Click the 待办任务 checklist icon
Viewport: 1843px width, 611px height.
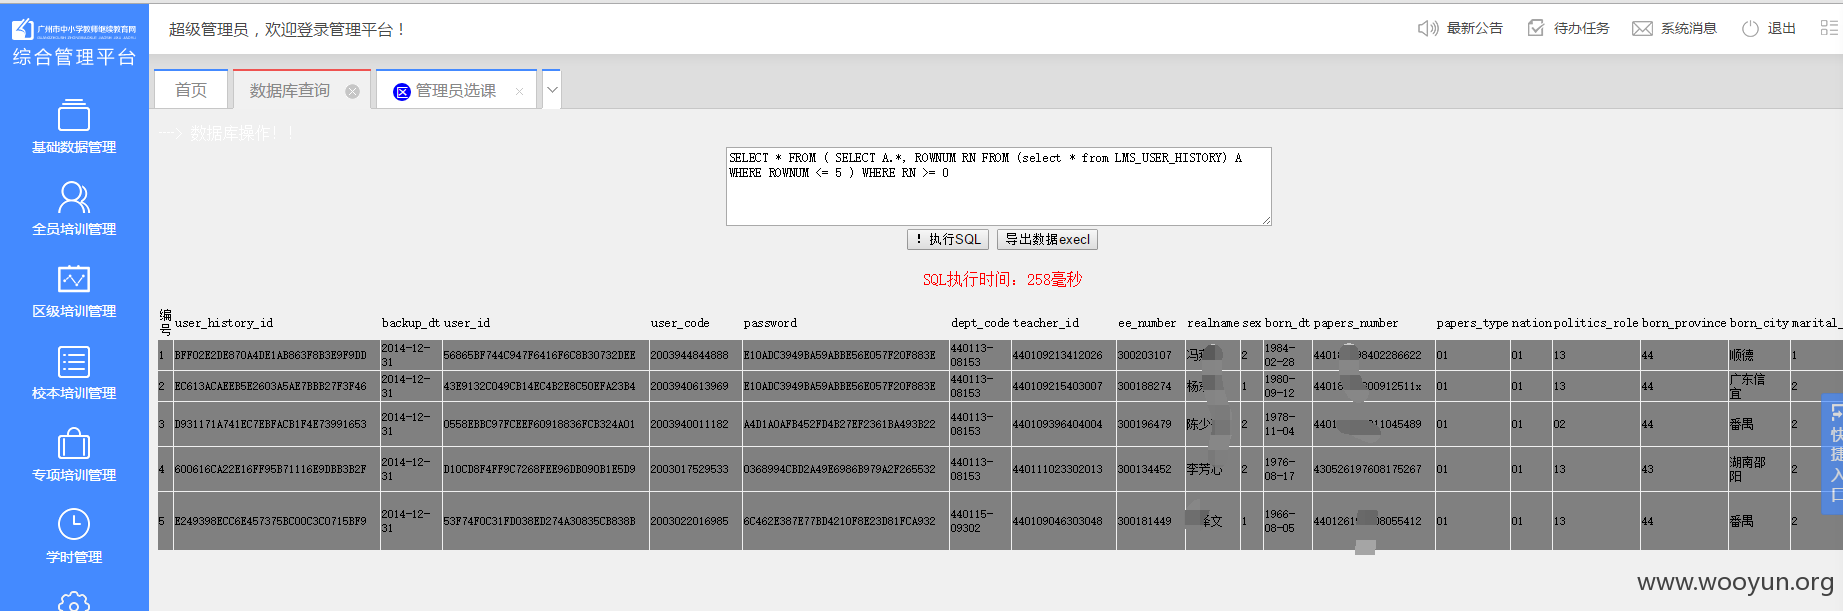point(1536,28)
